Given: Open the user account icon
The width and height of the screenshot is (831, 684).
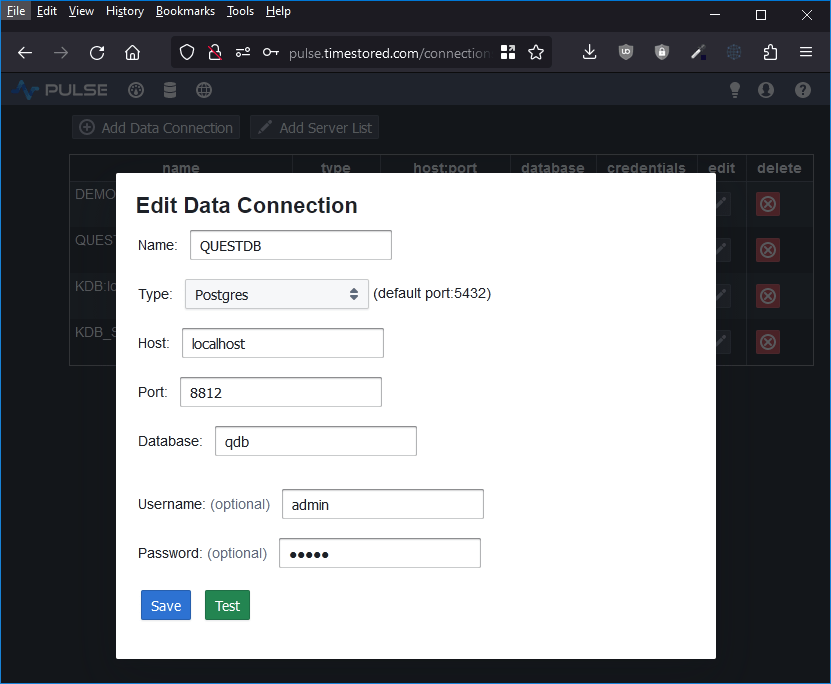Looking at the screenshot, I should click(x=766, y=90).
